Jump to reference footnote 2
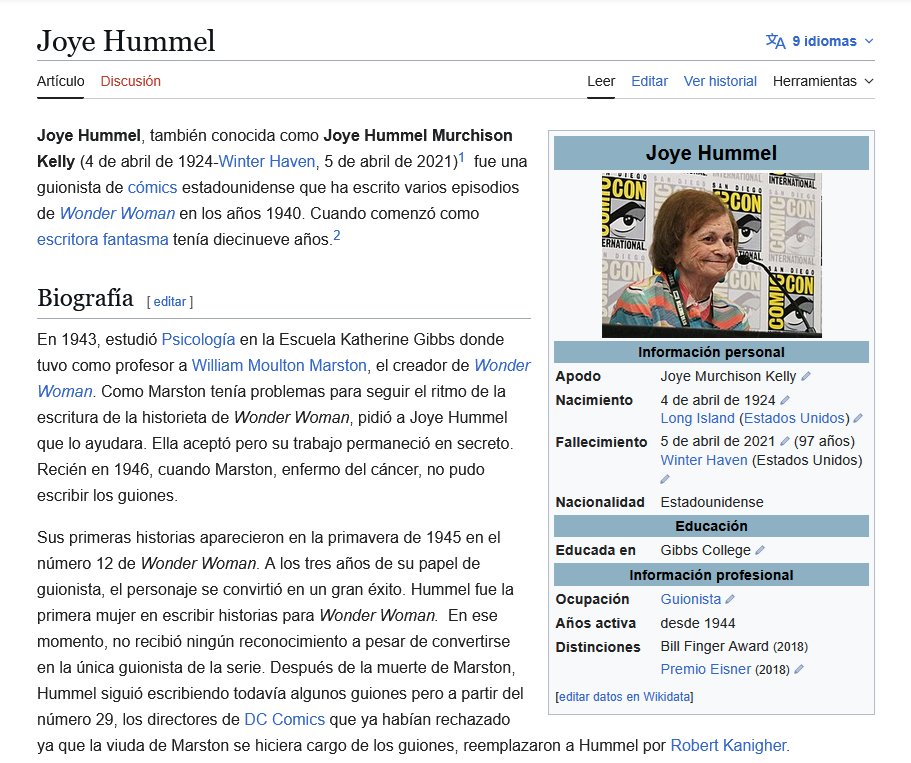 pos(336,235)
